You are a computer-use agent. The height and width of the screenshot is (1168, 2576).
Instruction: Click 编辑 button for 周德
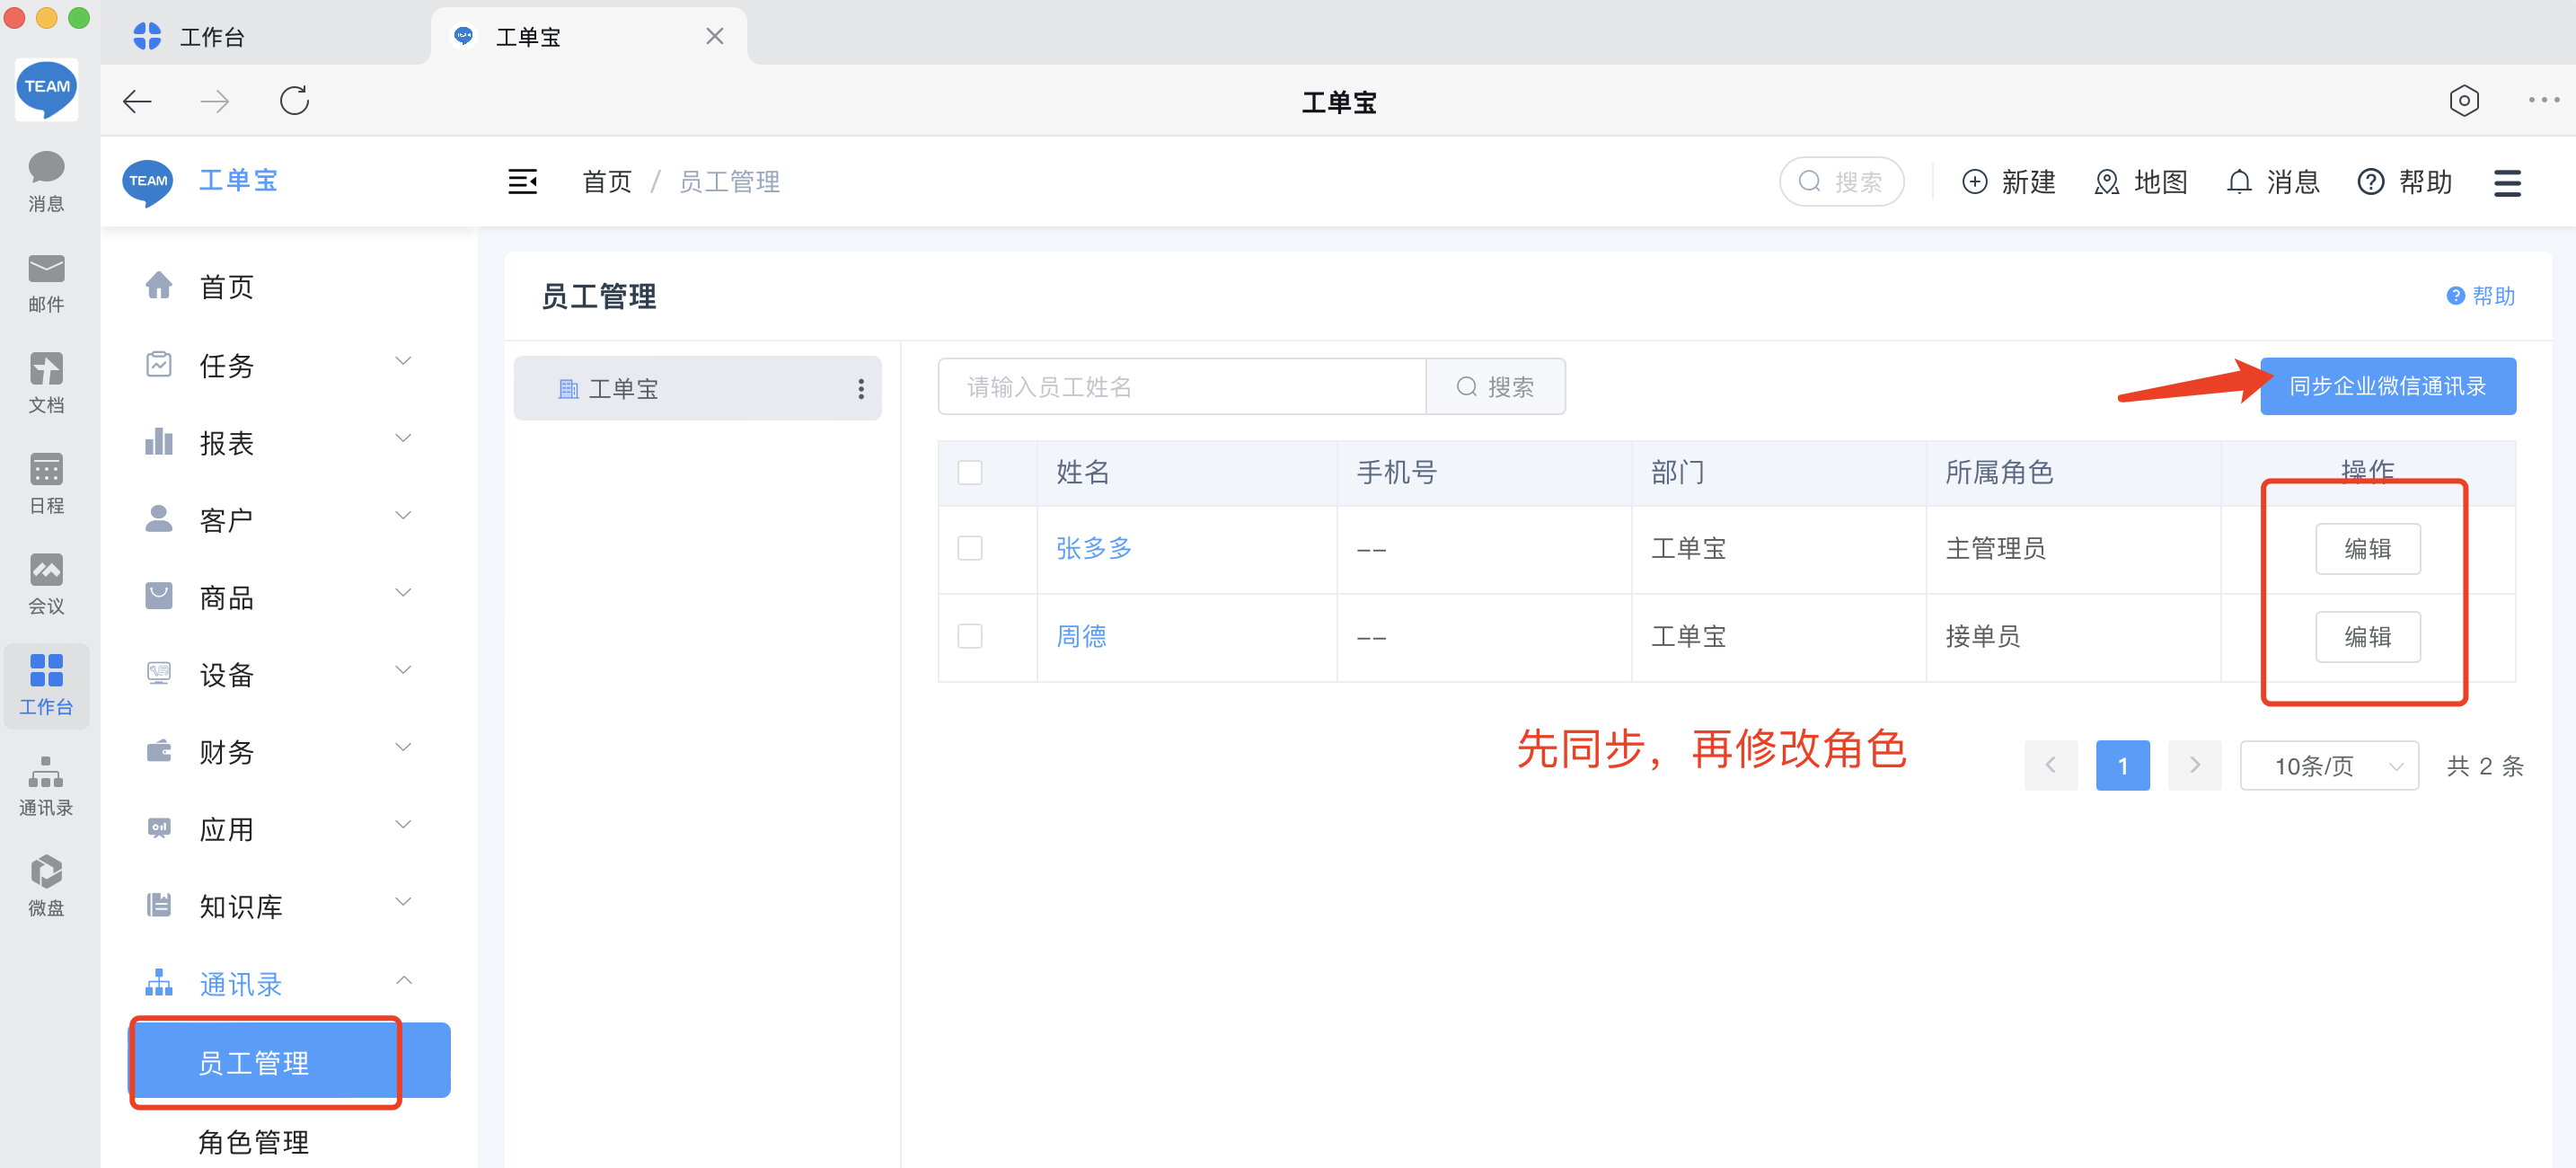(x=2367, y=636)
